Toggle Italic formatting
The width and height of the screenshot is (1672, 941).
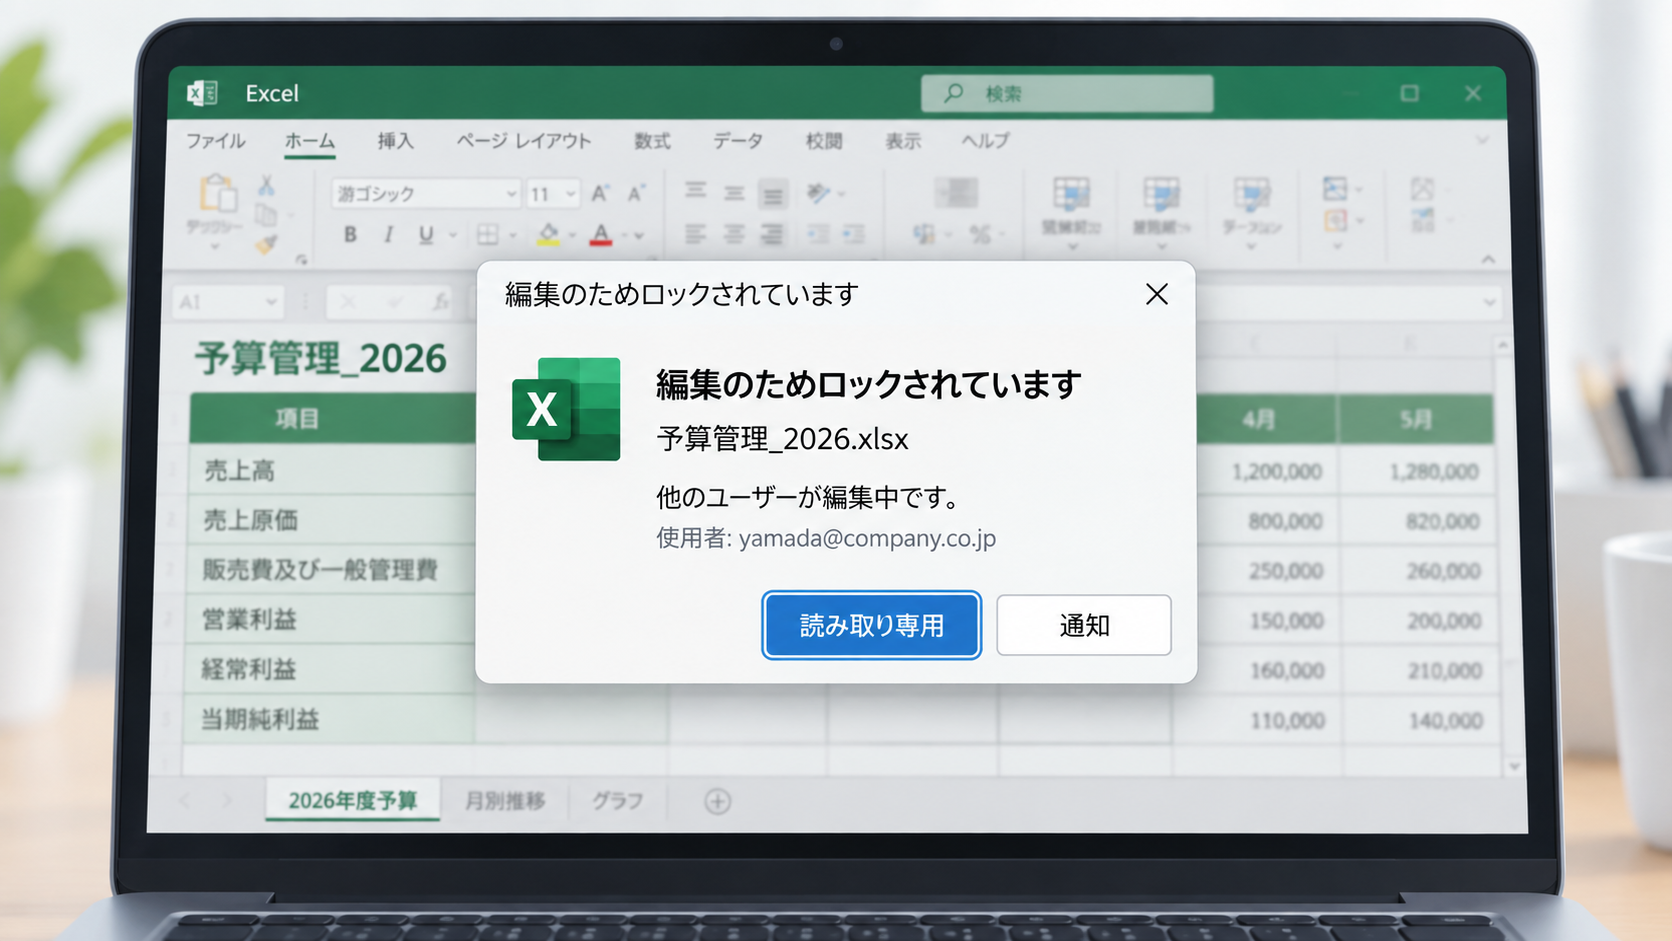tap(388, 235)
